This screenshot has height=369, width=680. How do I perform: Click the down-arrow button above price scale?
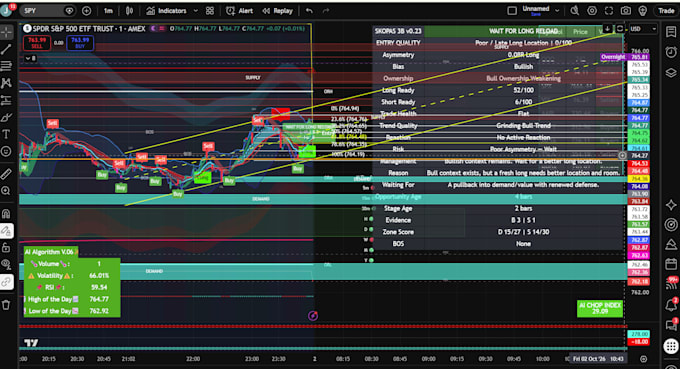607,29
